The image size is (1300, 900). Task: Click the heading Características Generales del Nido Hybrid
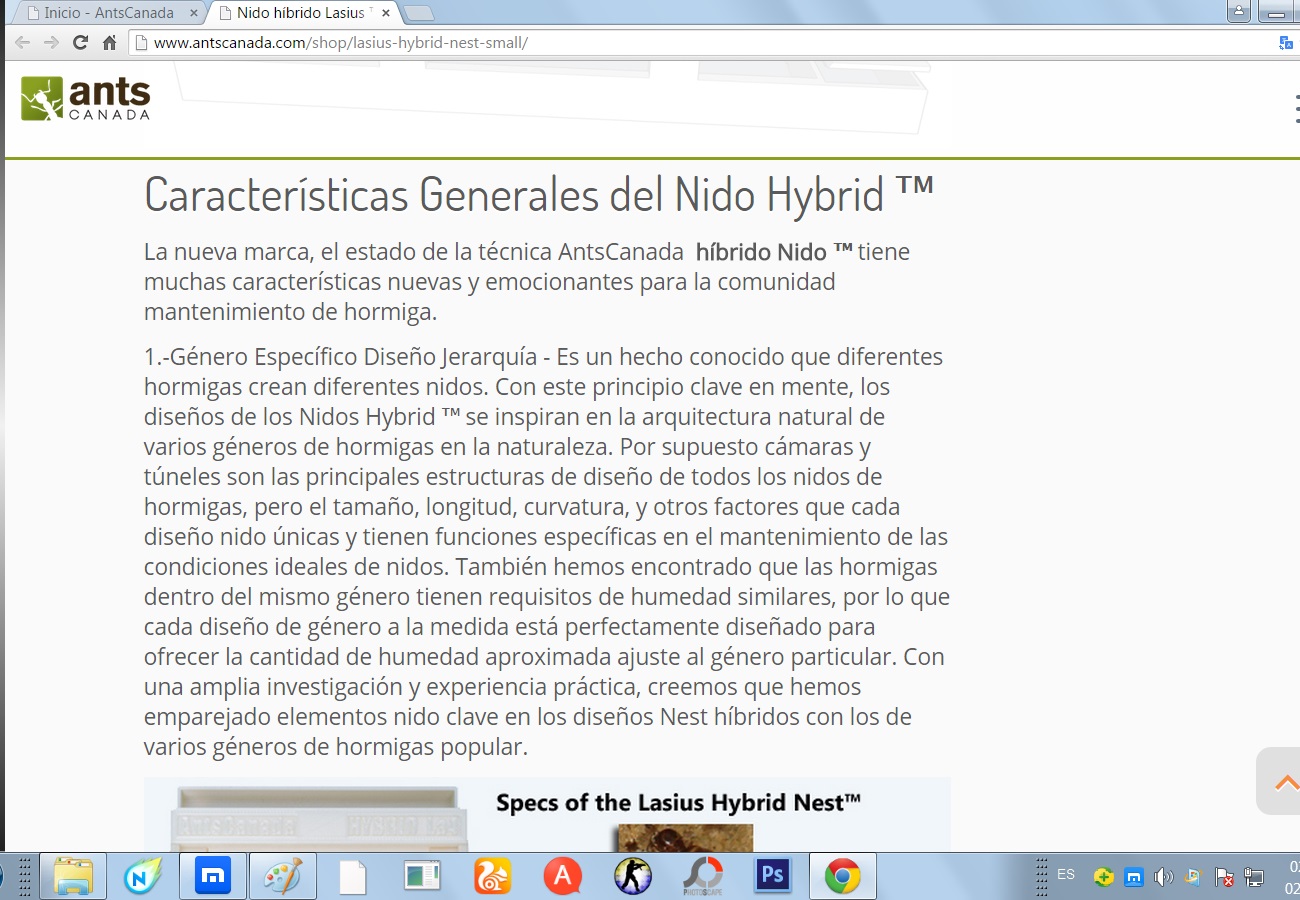click(x=539, y=193)
